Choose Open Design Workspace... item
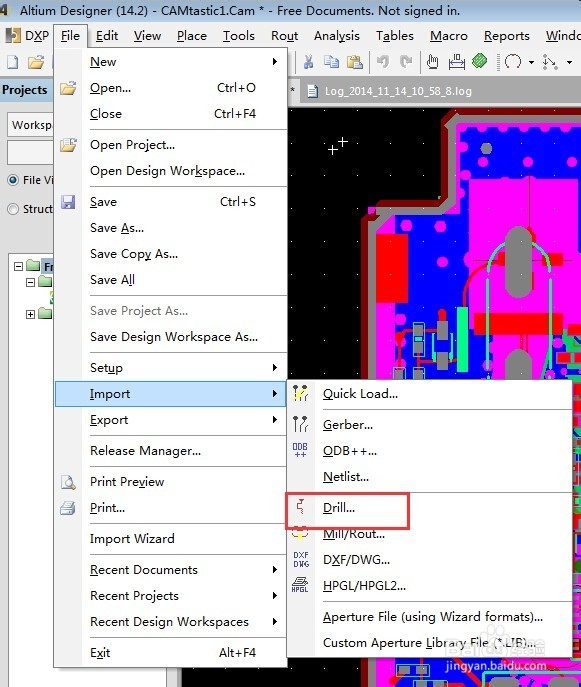The height and width of the screenshot is (687, 581). click(171, 171)
